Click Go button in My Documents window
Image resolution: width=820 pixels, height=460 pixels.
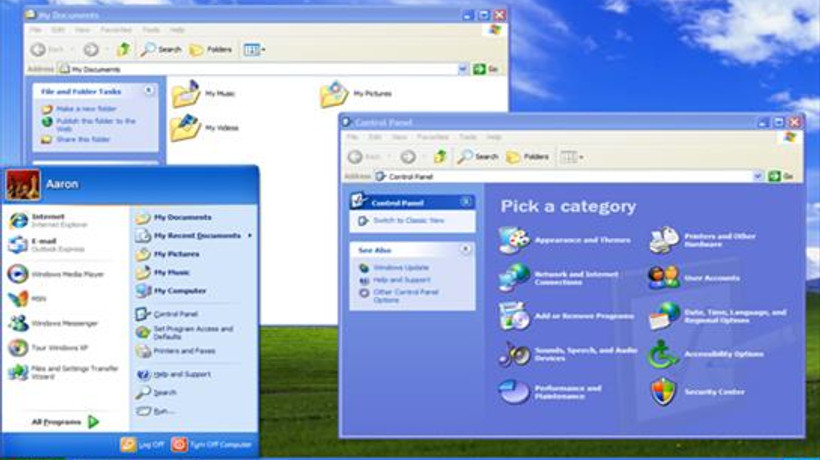click(x=486, y=69)
